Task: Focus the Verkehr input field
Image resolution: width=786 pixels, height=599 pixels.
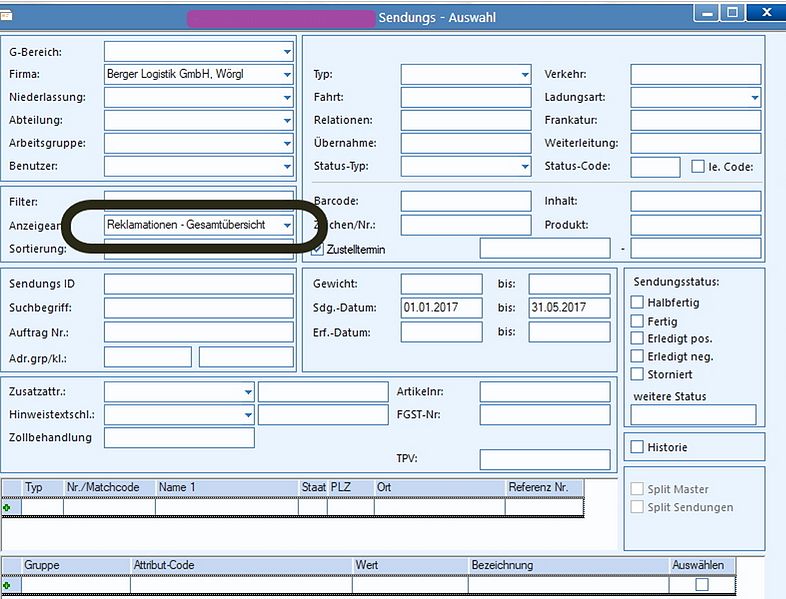Action: point(696,75)
